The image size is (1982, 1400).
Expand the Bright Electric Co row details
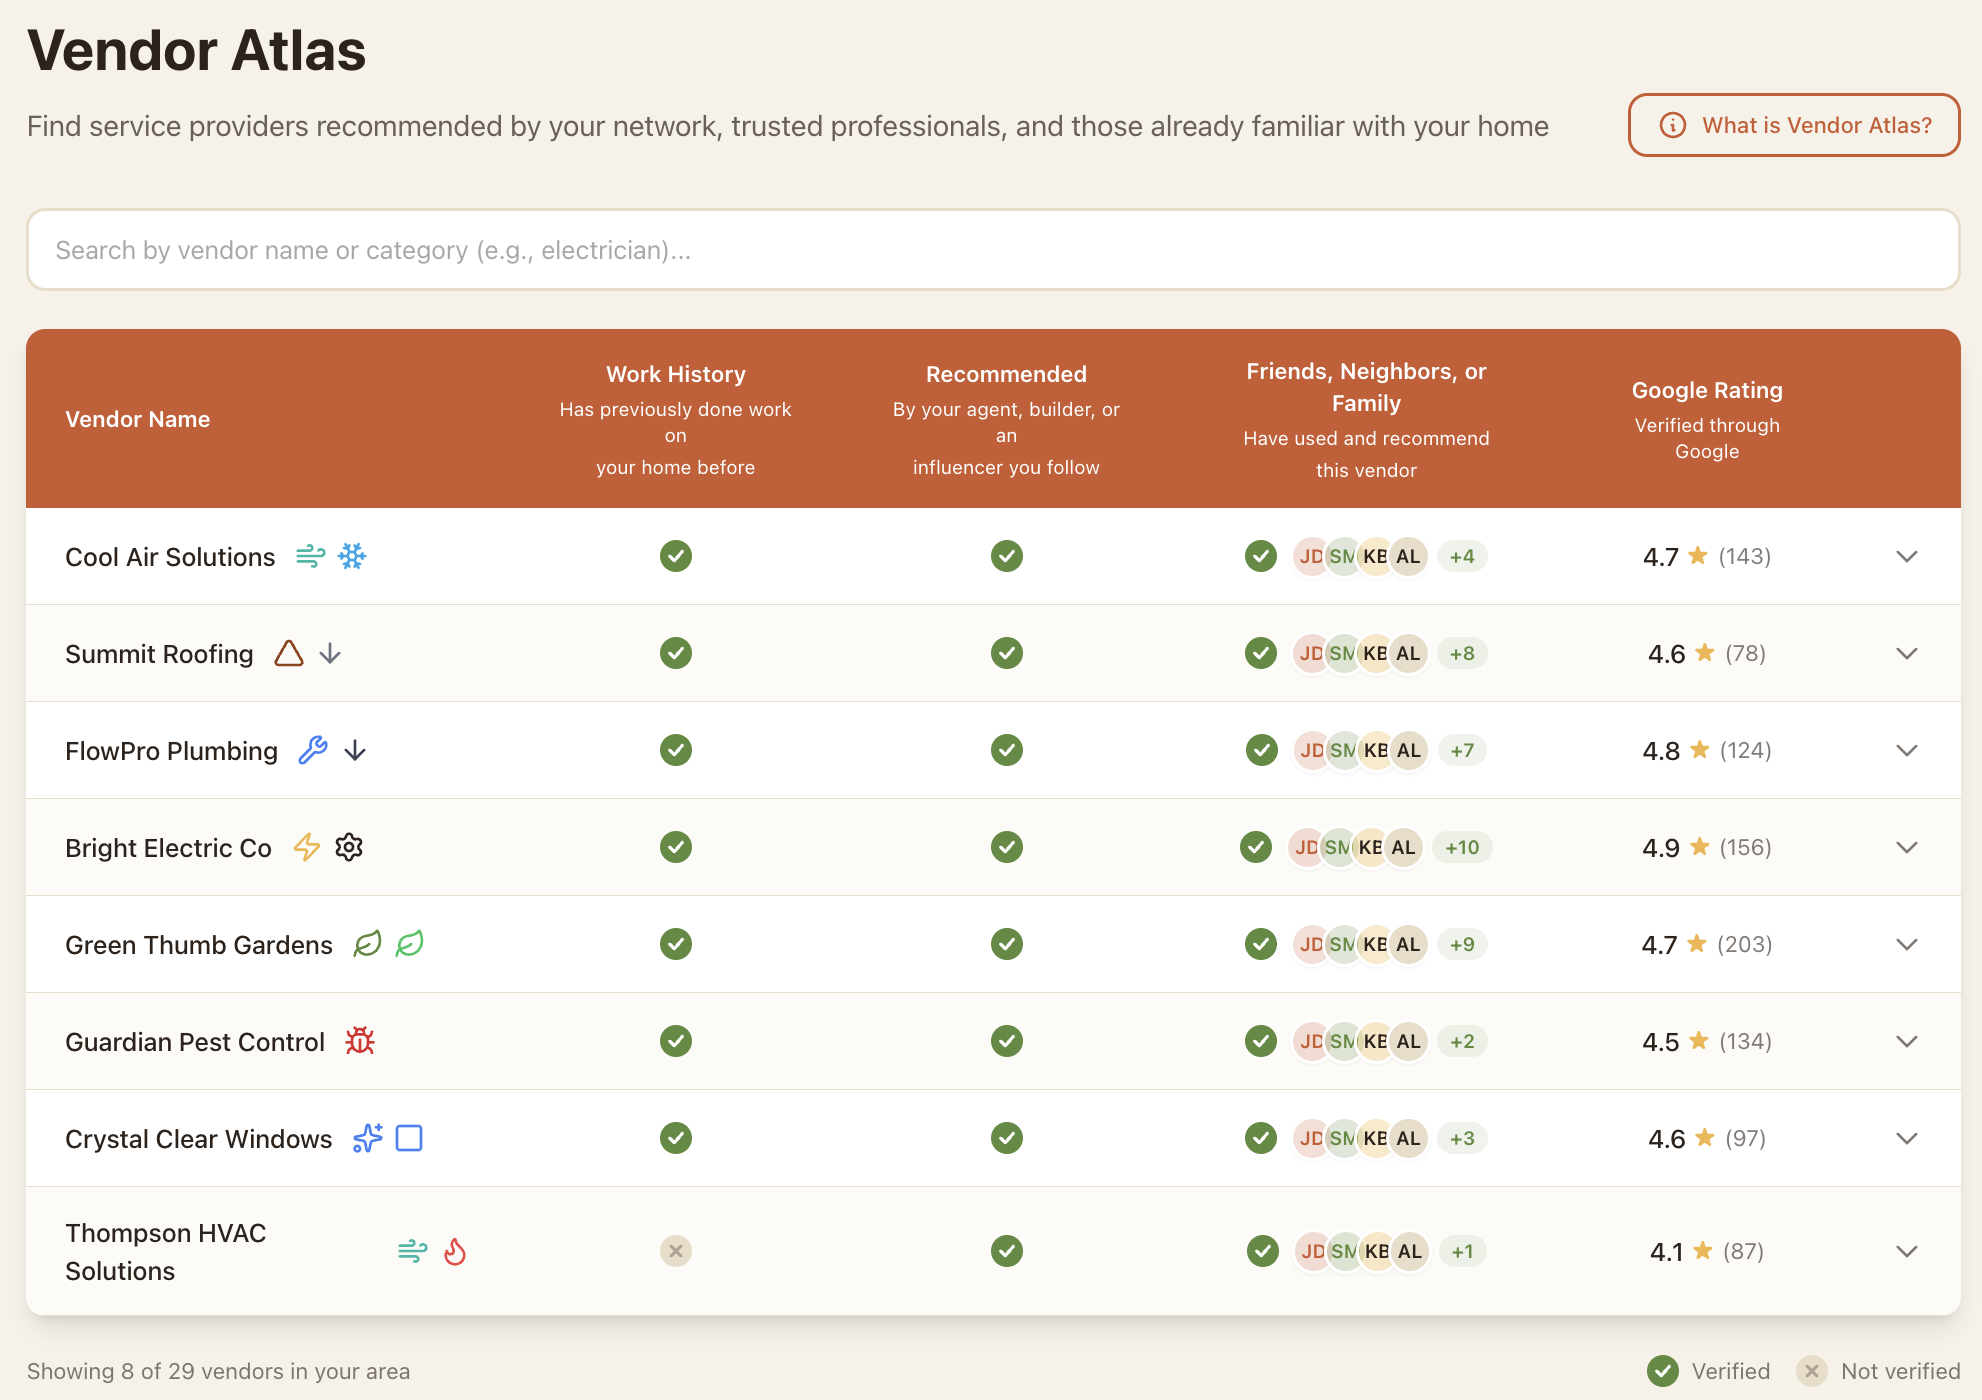pos(1907,847)
